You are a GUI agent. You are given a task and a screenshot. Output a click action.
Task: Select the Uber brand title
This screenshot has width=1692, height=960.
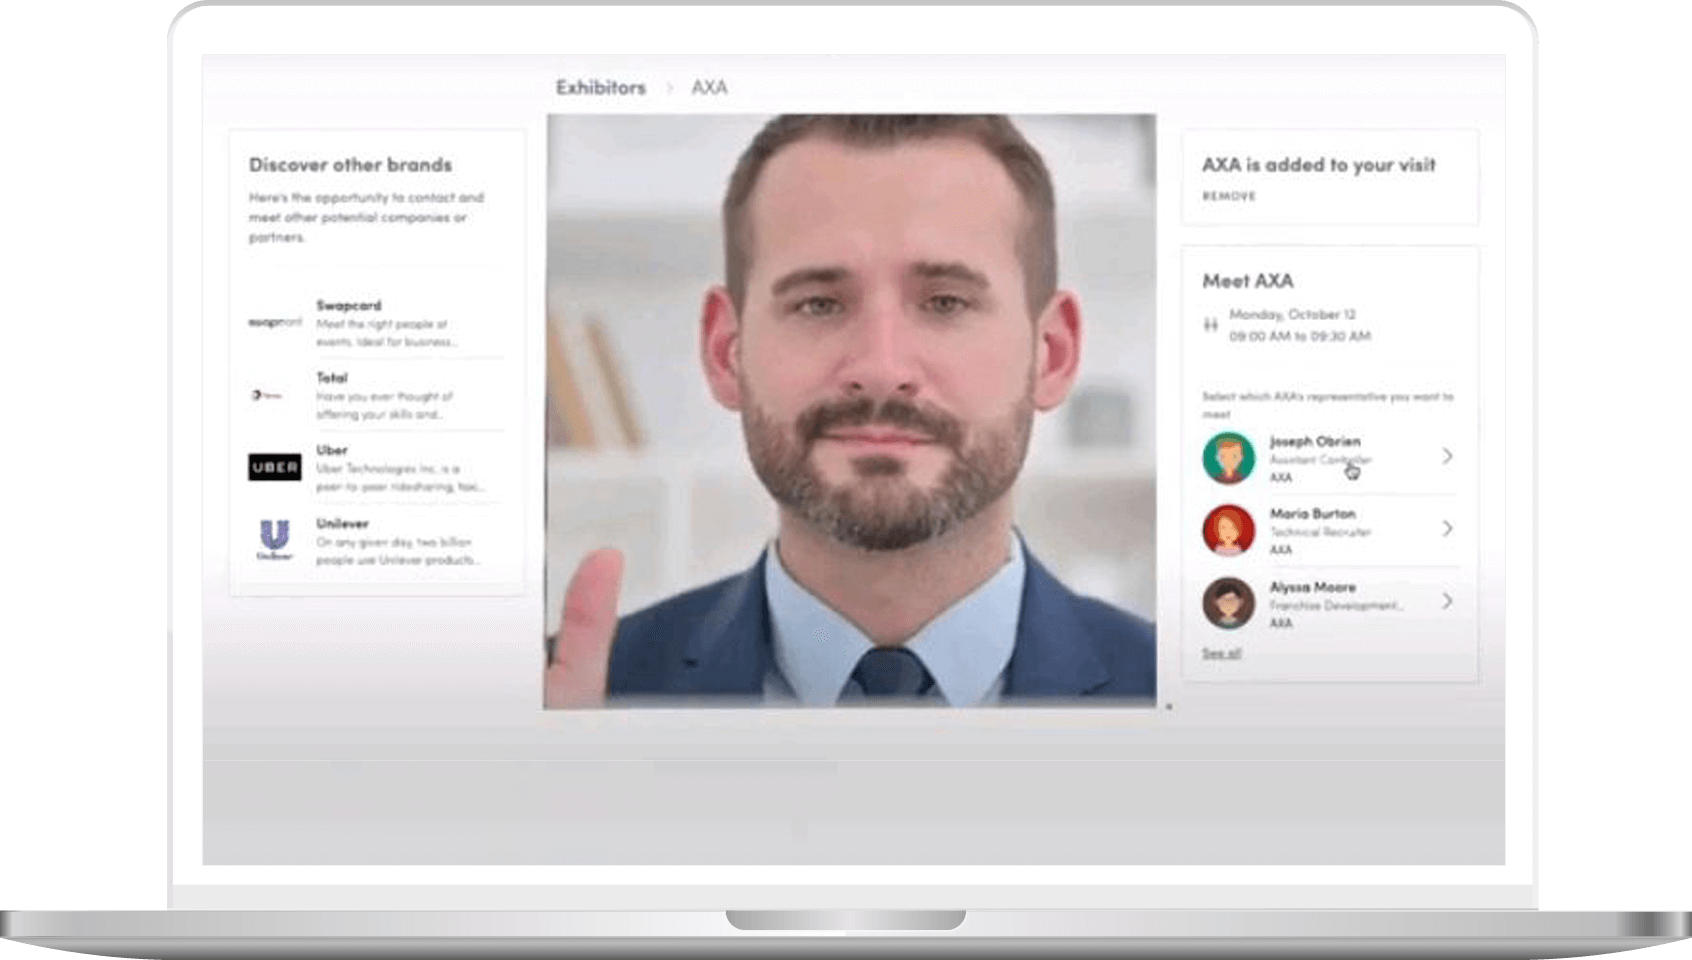coord(332,450)
